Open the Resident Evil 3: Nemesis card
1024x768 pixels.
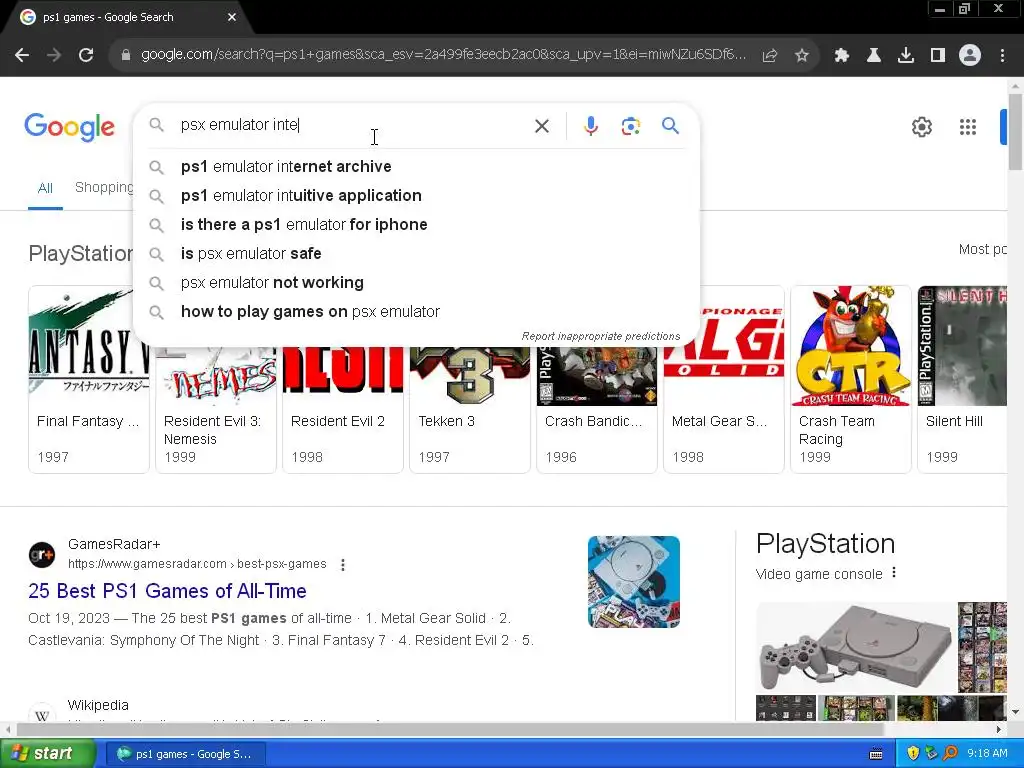[x=216, y=410]
